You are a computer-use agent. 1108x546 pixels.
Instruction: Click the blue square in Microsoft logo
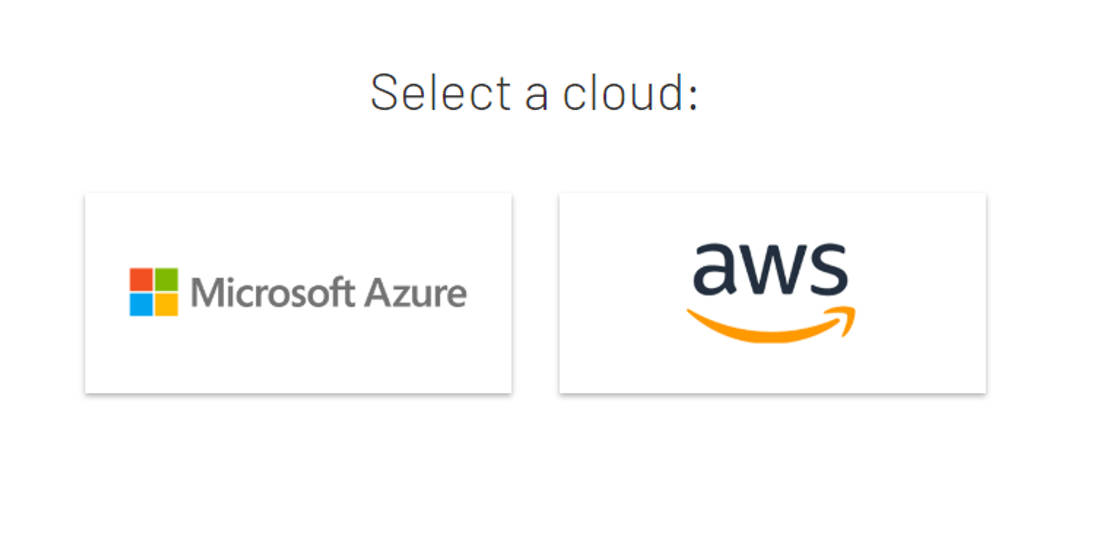click(x=141, y=304)
